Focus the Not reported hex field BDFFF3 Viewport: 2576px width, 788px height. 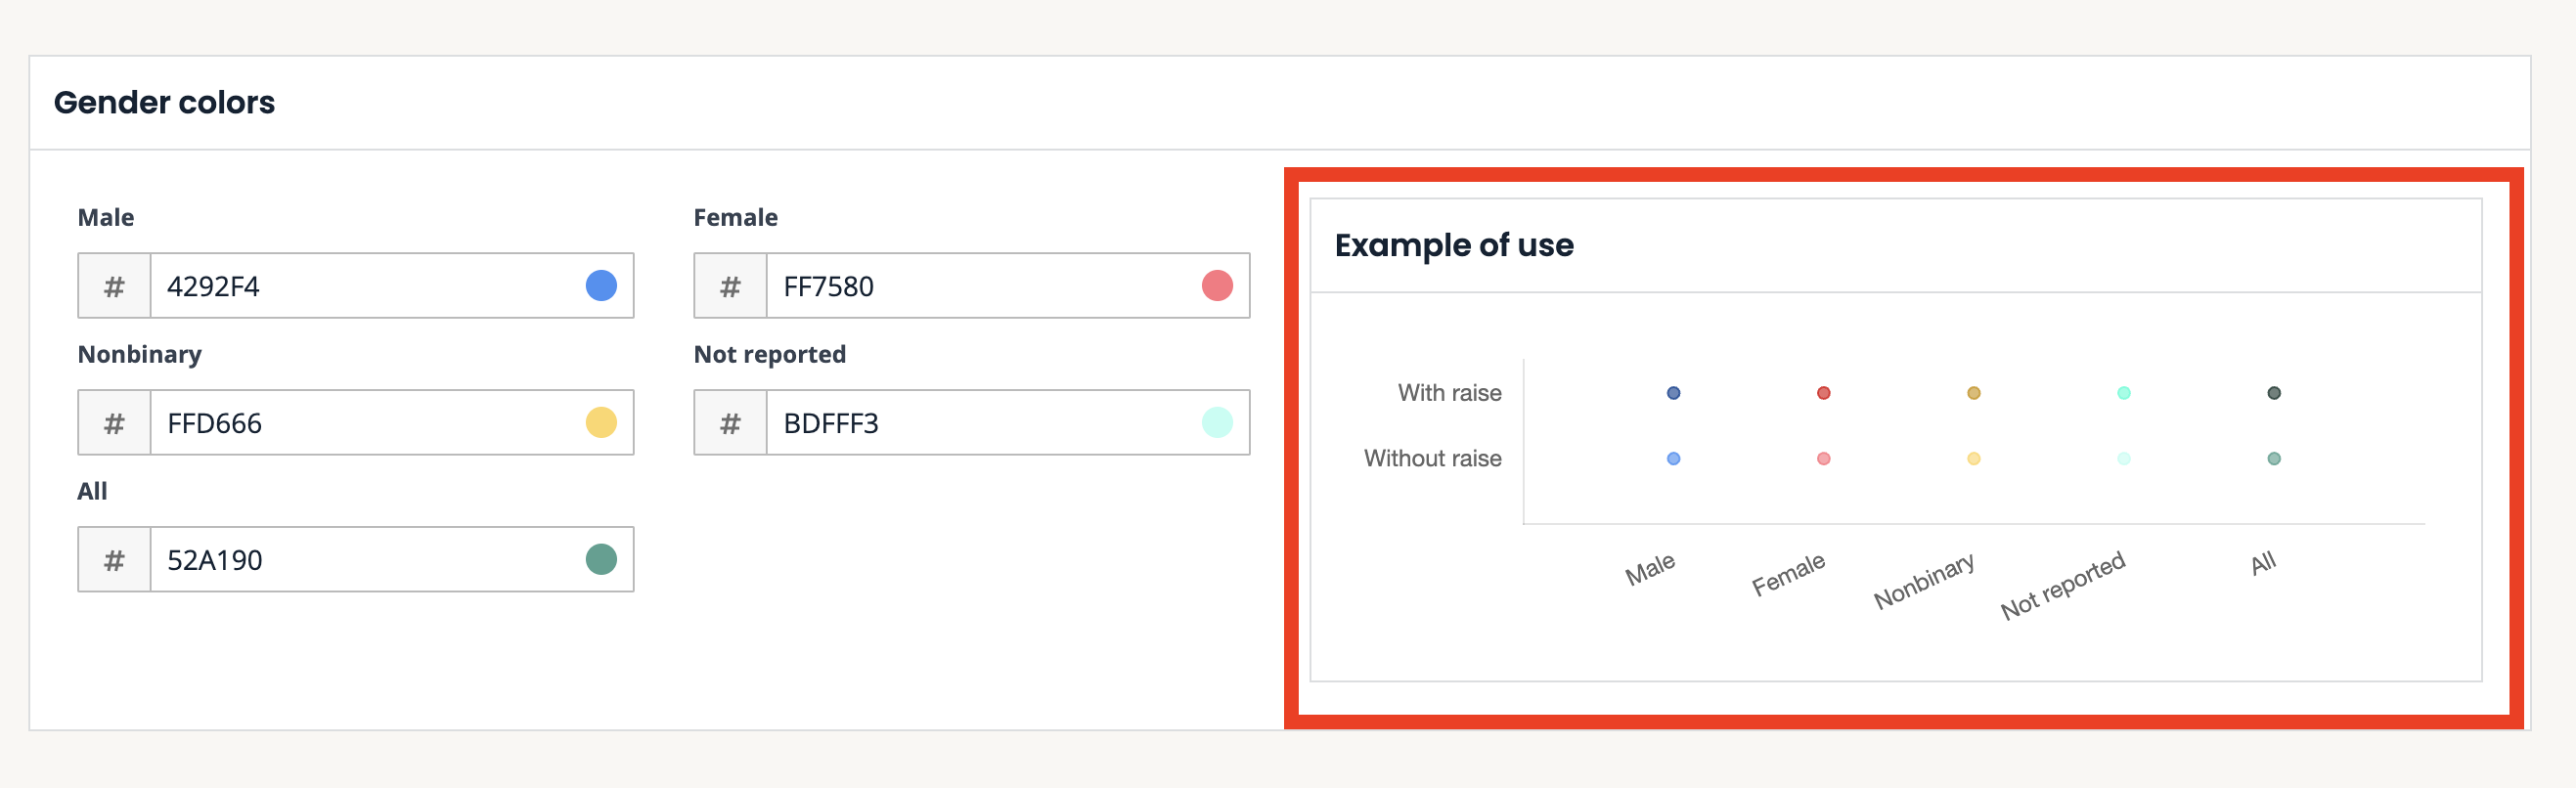(980, 423)
